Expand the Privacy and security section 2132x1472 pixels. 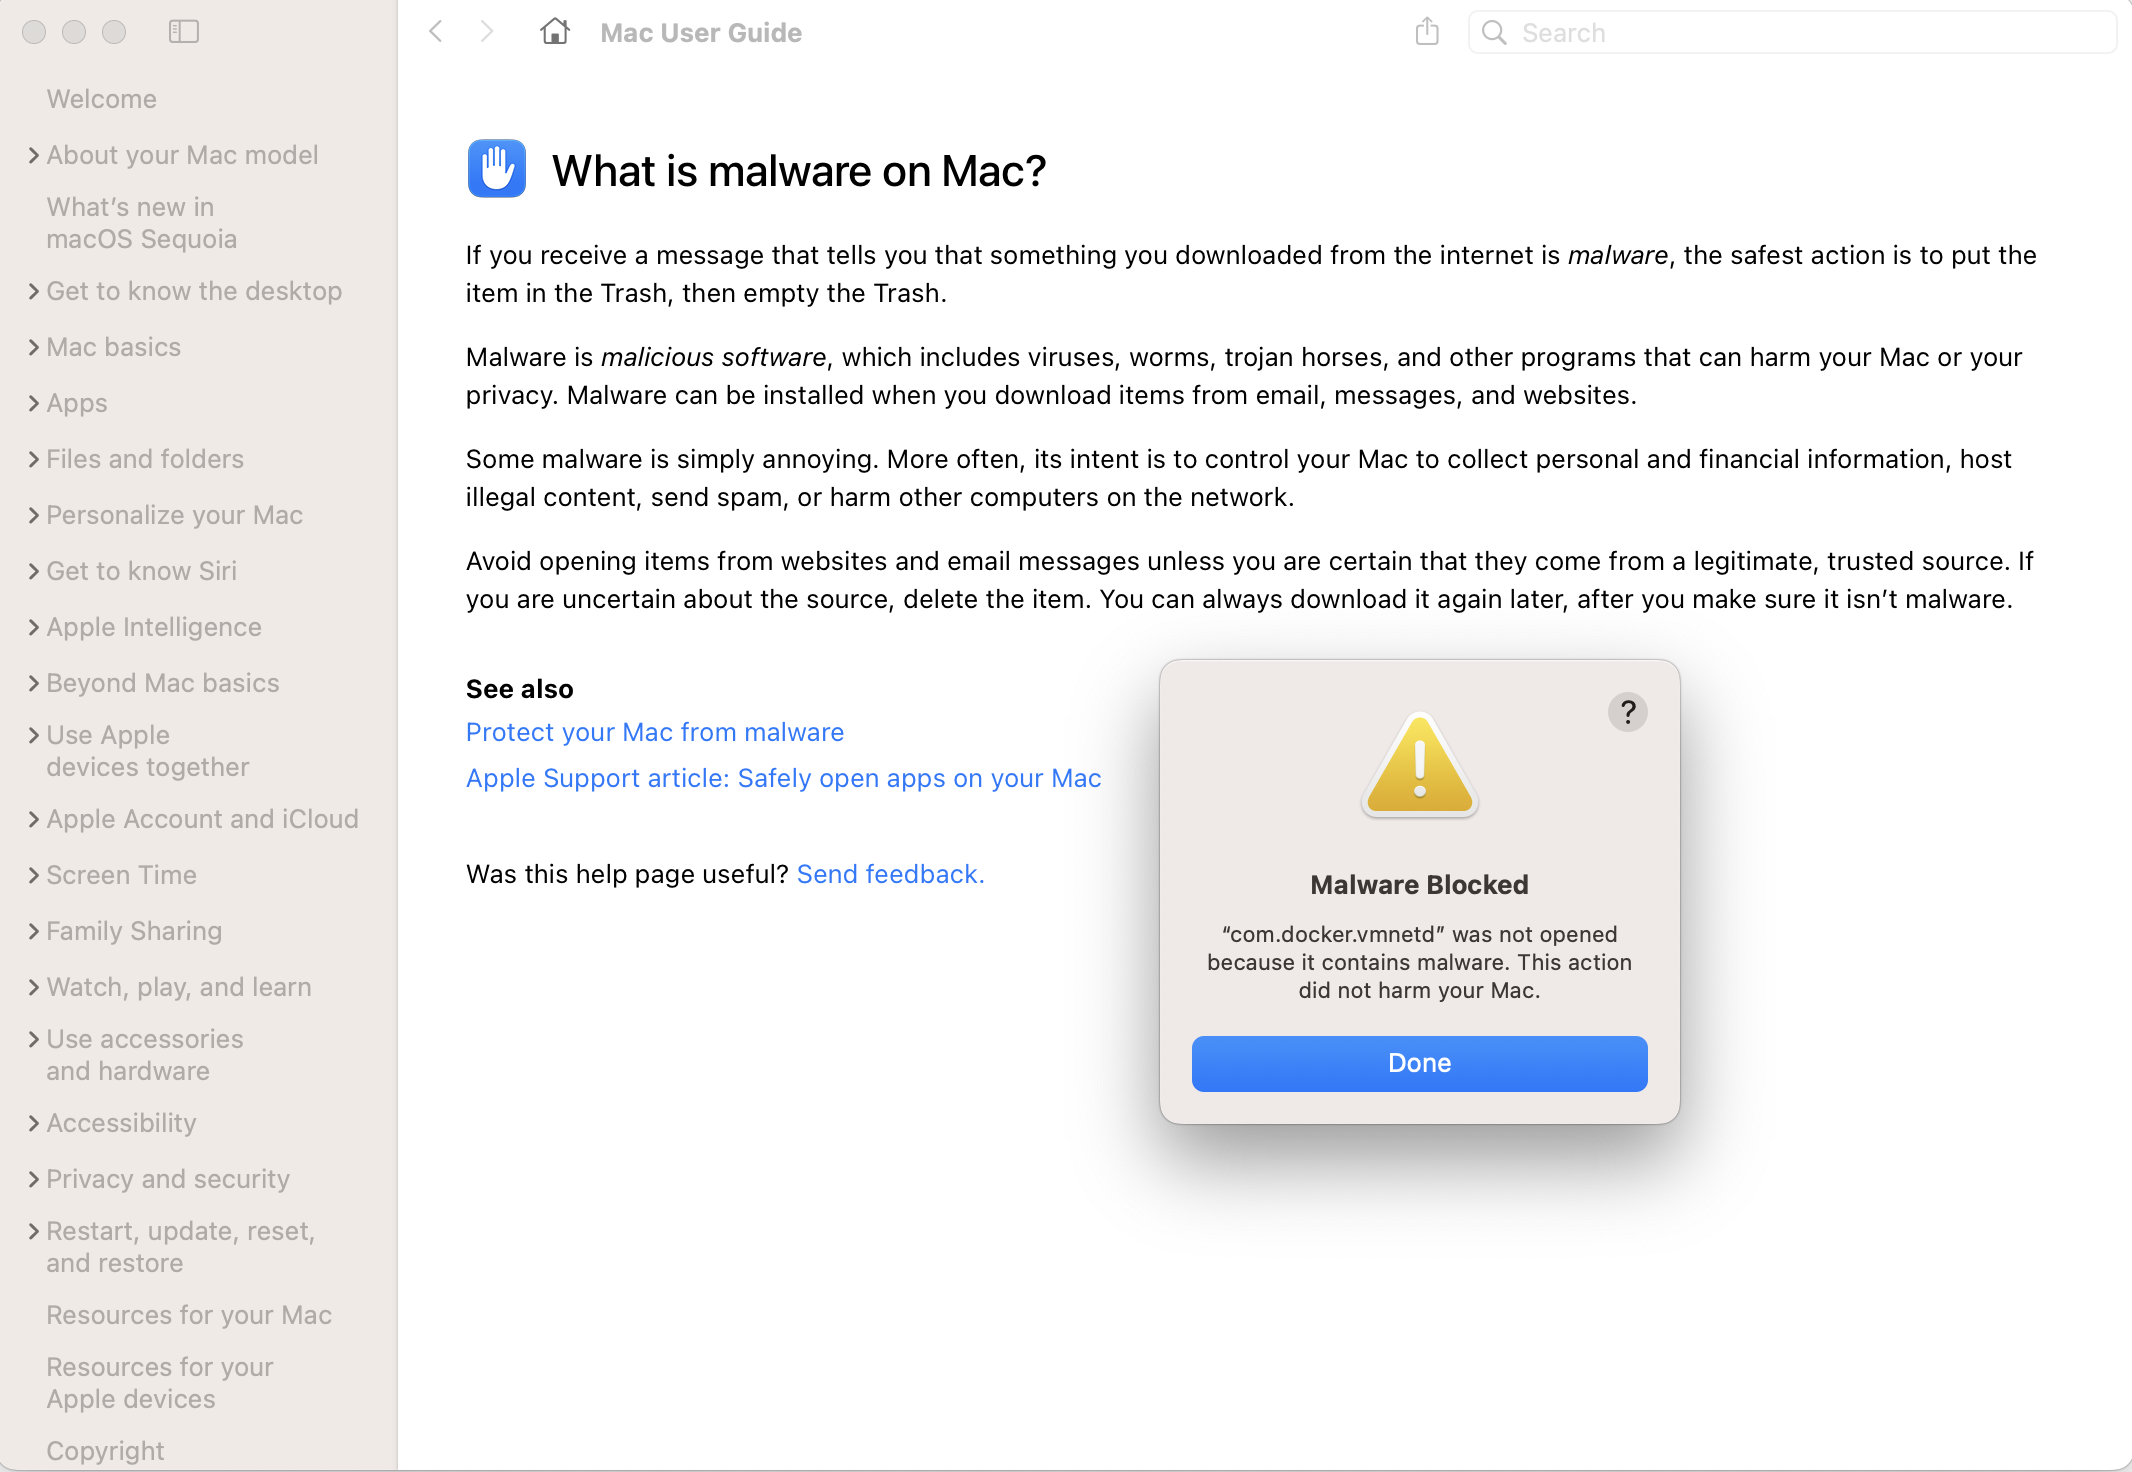click(167, 1179)
